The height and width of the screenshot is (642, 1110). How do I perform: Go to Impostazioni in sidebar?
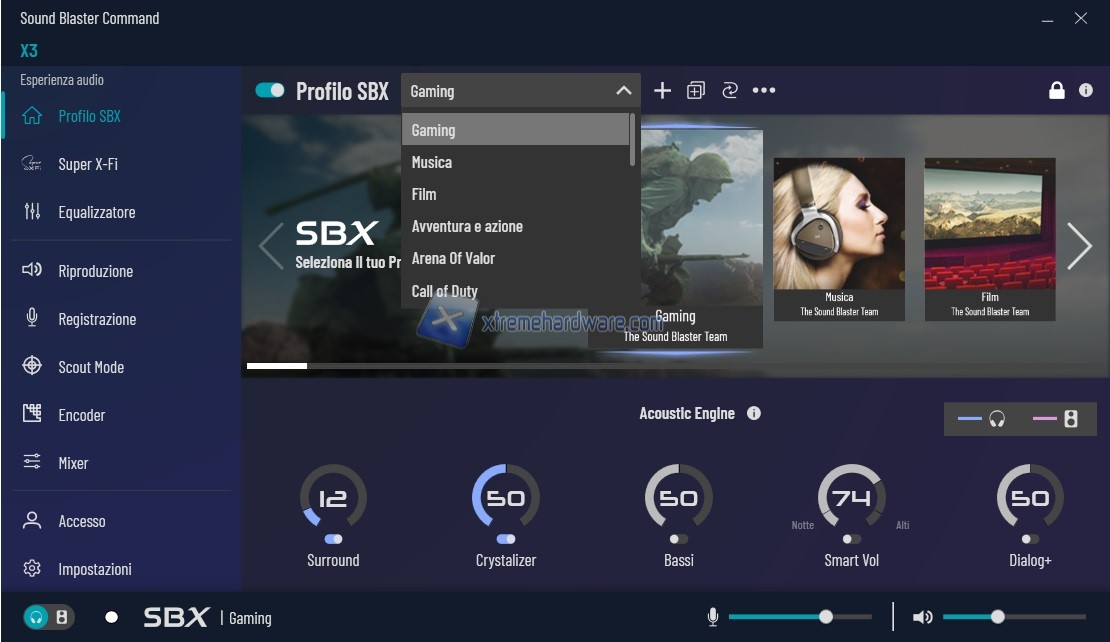click(94, 569)
